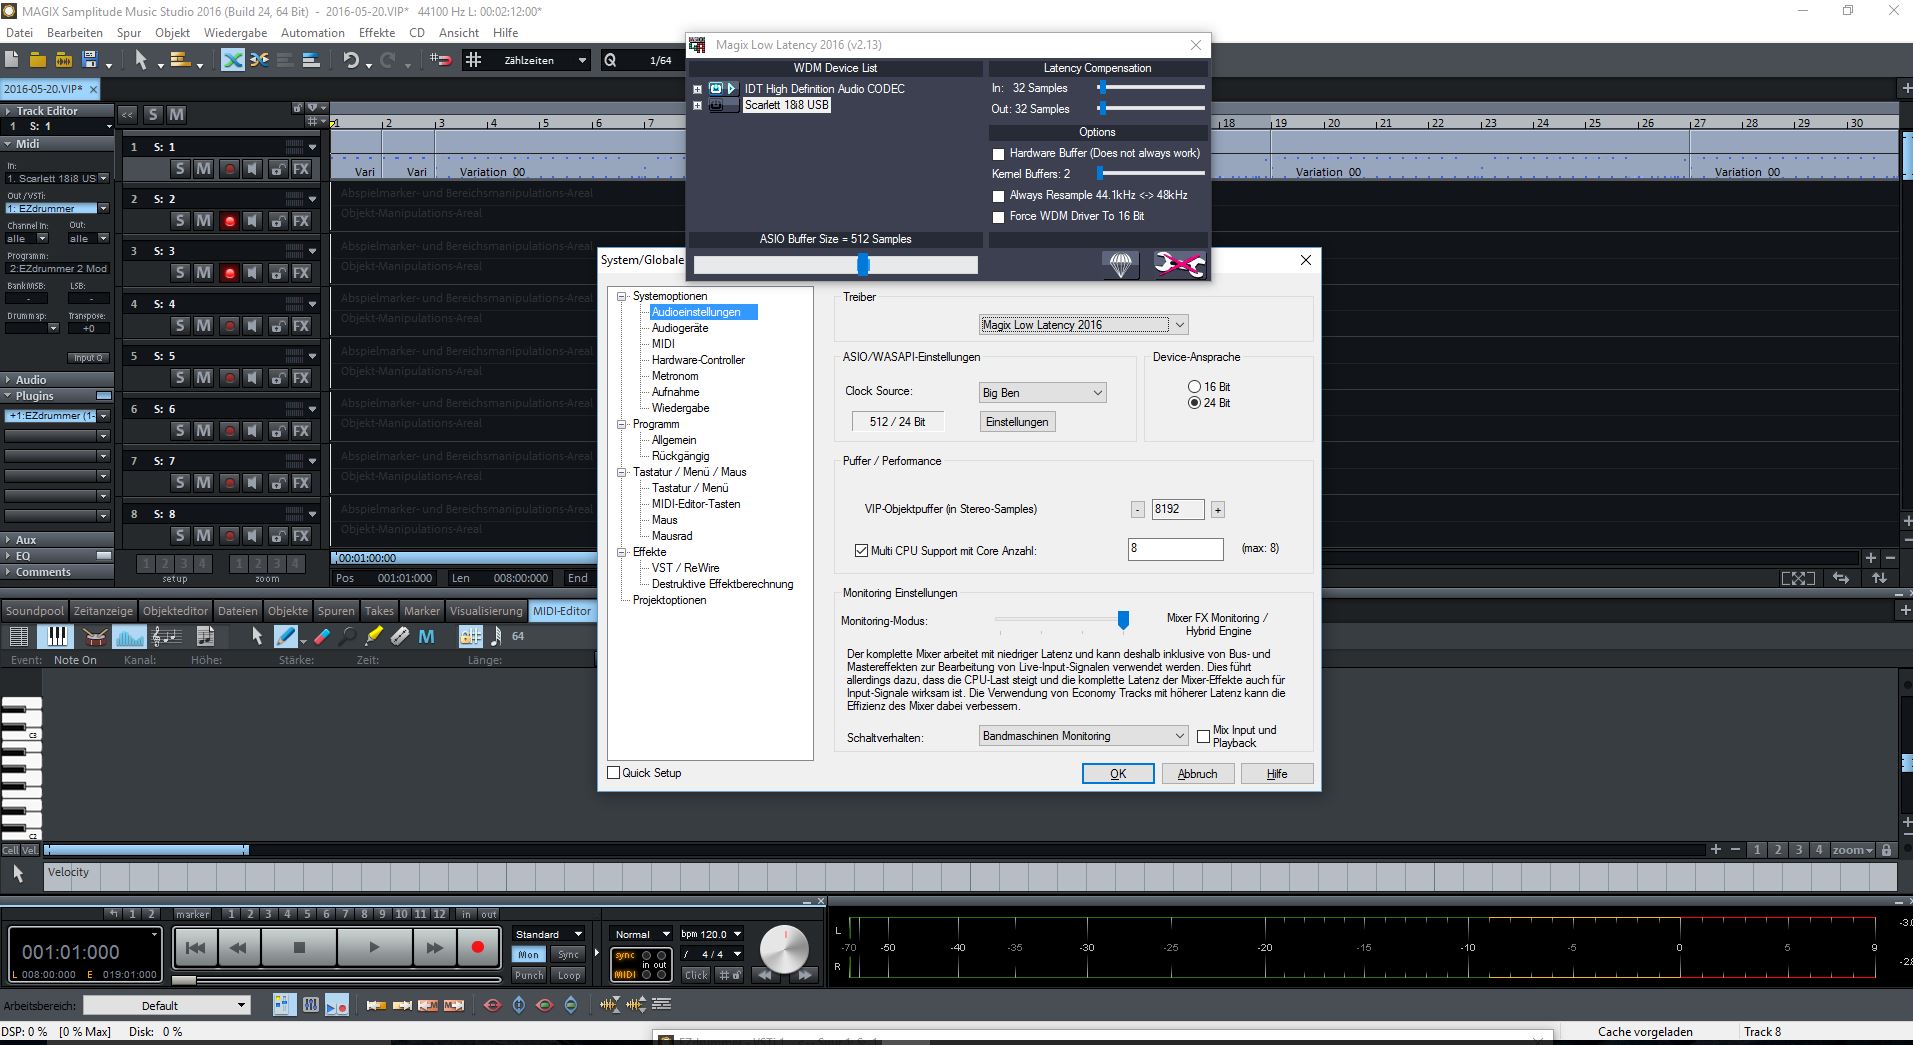Viewport: 1913px width, 1045px height.
Task: Click the Save project floppy icon
Action: pos(89,60)
